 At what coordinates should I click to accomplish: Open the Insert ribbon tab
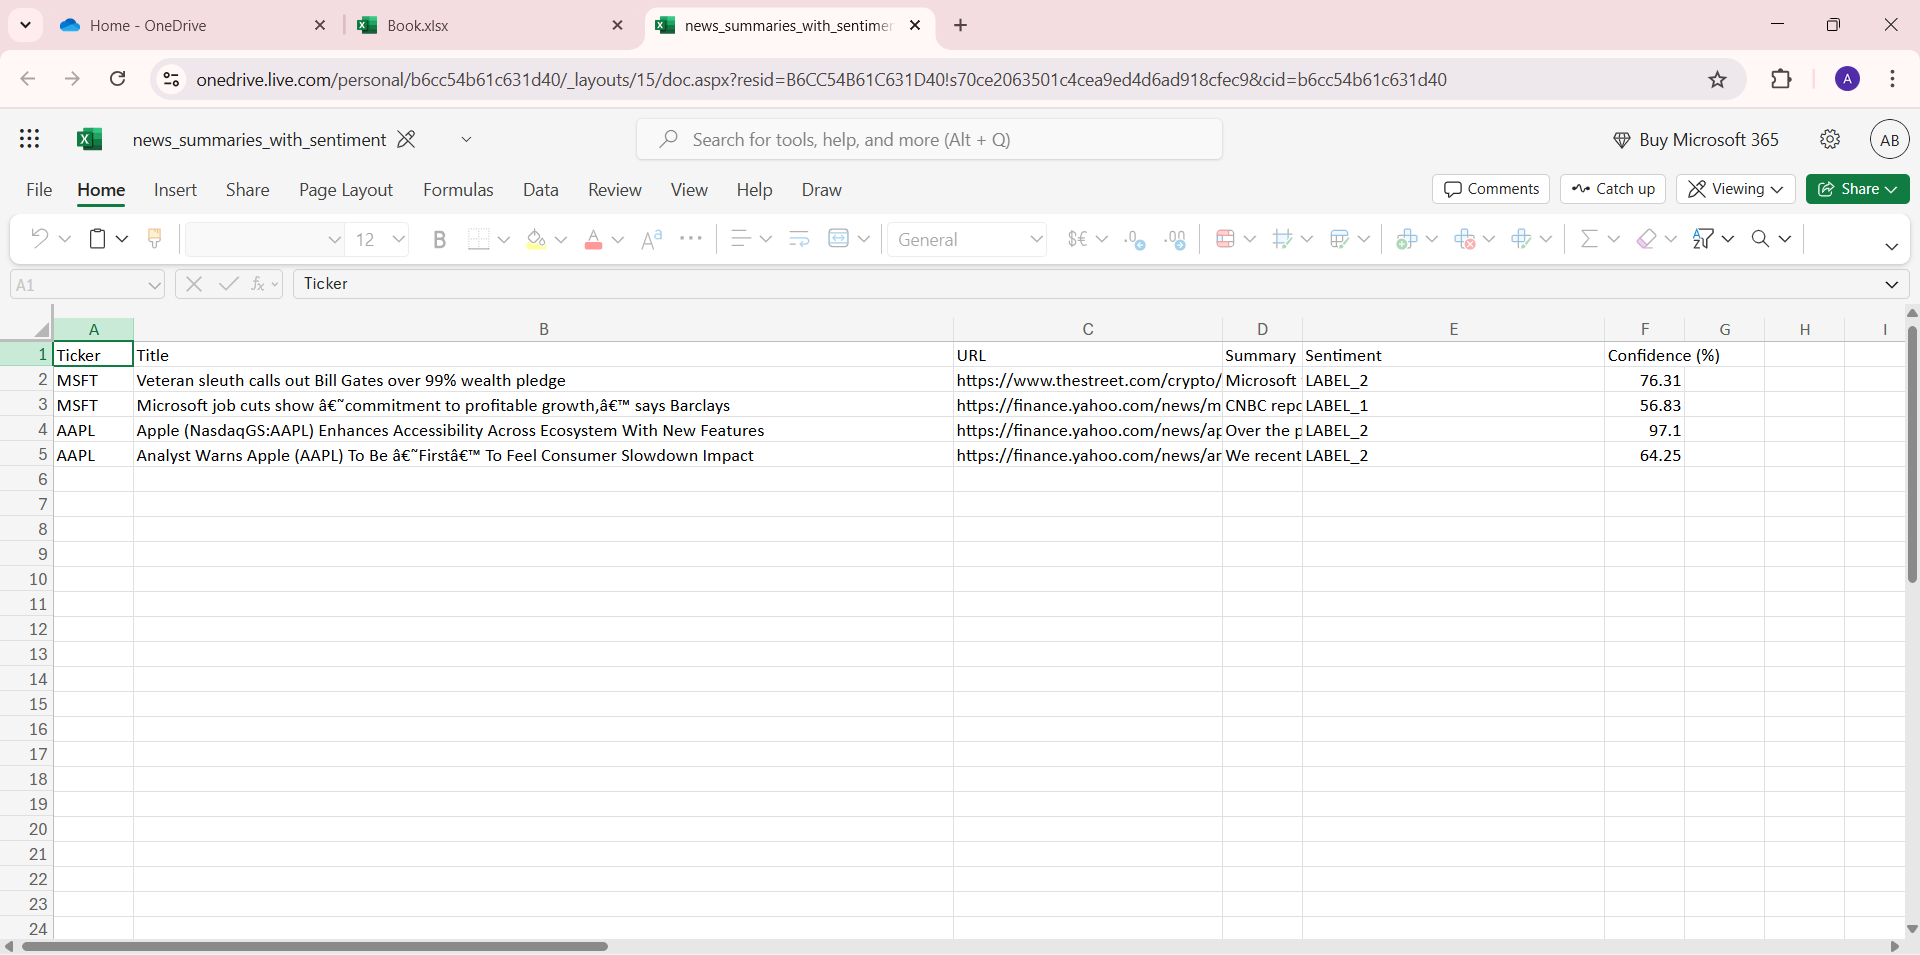pos(175,190)
